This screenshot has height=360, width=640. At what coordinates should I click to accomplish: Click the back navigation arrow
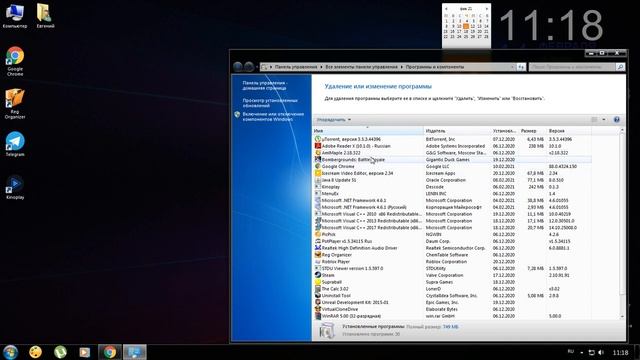(x=238, y=67)
